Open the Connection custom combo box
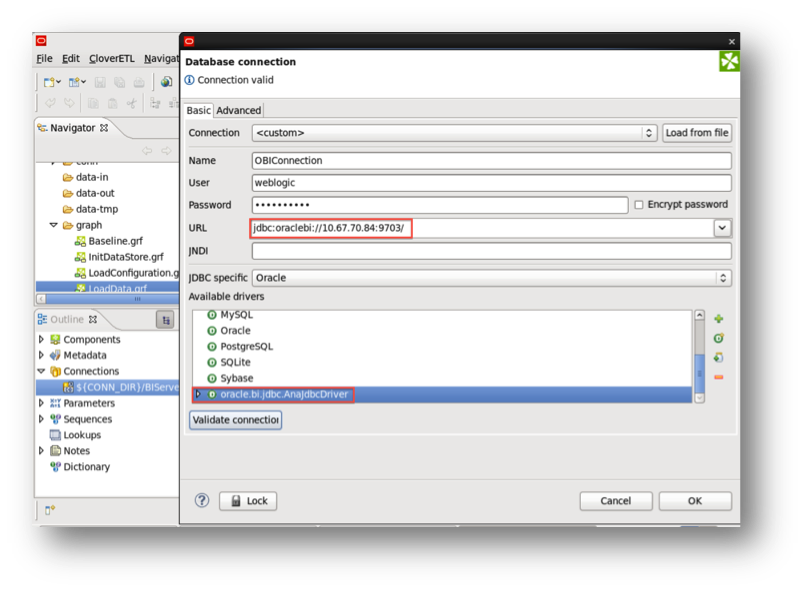Screen dimensions: 805x592 tap(454, 133)
